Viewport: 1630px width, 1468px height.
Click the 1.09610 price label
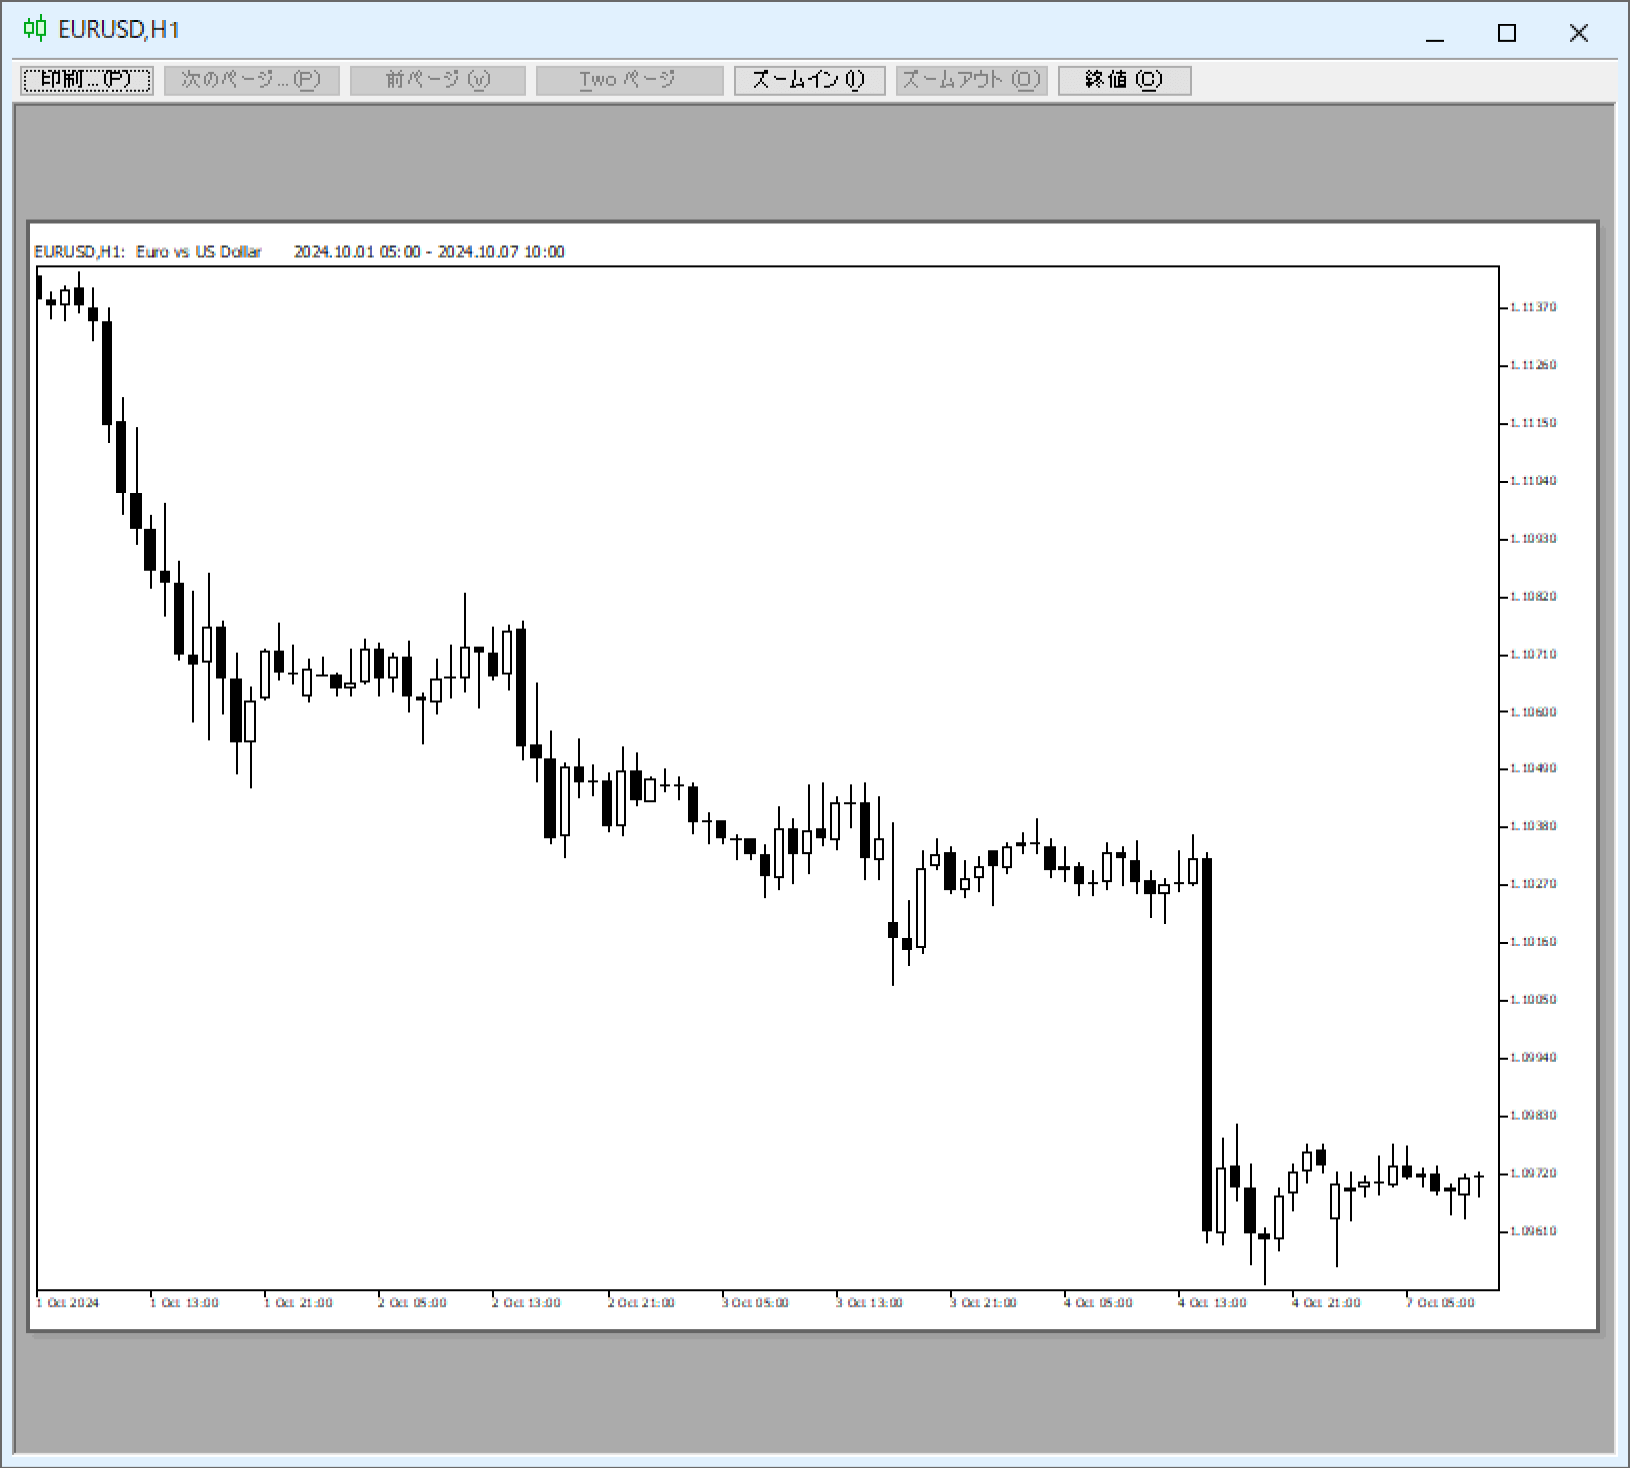point(1533,1232)
